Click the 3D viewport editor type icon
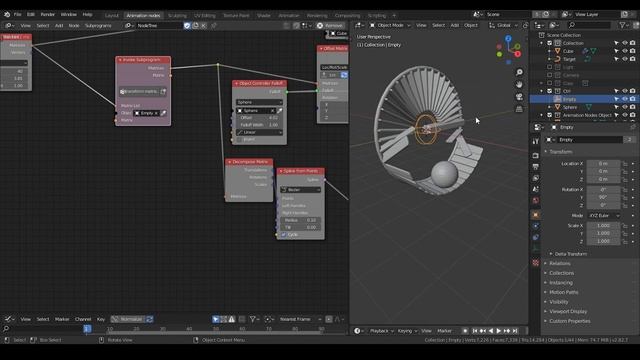Viewport: 640px width, 360px height. coord(359,25)
